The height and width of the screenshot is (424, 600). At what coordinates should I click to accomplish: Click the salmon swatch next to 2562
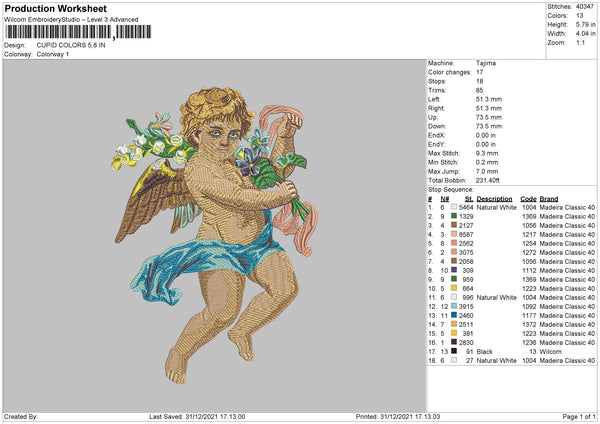point(454,243)
